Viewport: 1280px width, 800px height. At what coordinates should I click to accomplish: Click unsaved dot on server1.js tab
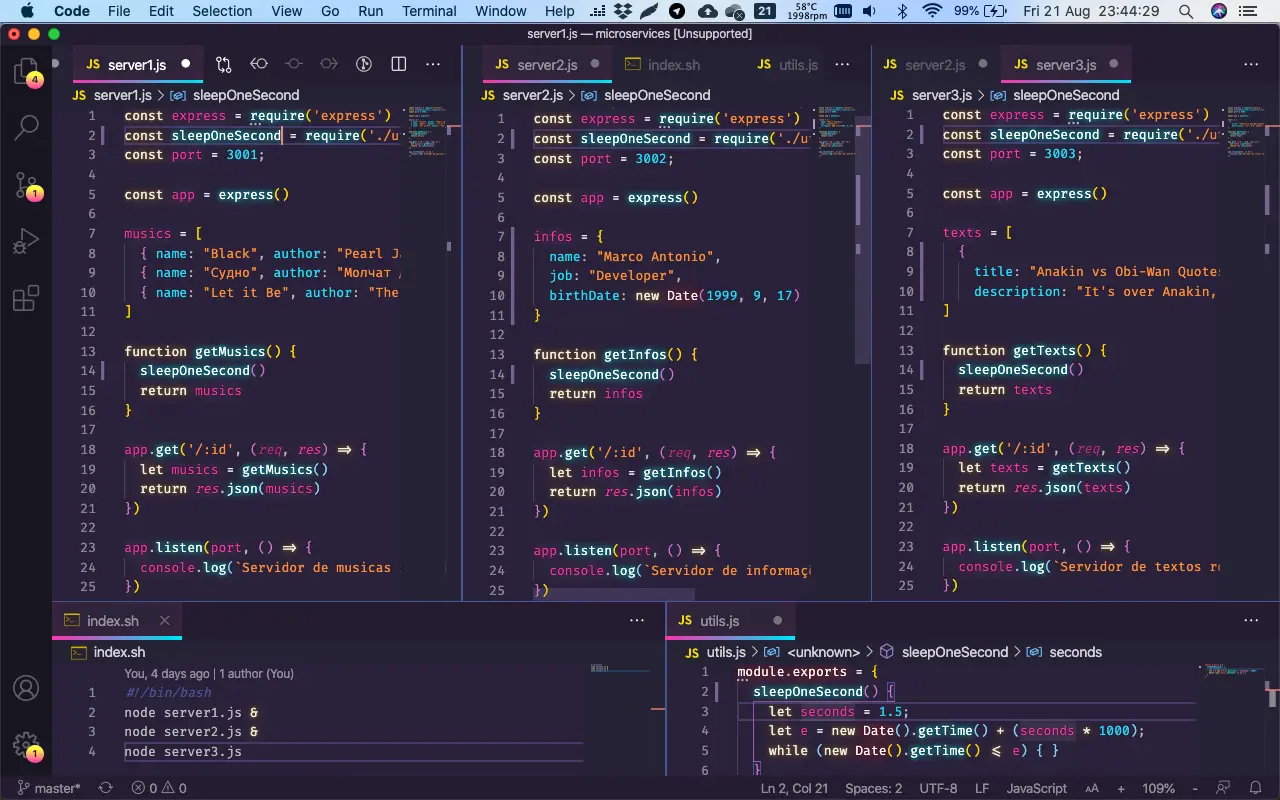tap(185, 64)
